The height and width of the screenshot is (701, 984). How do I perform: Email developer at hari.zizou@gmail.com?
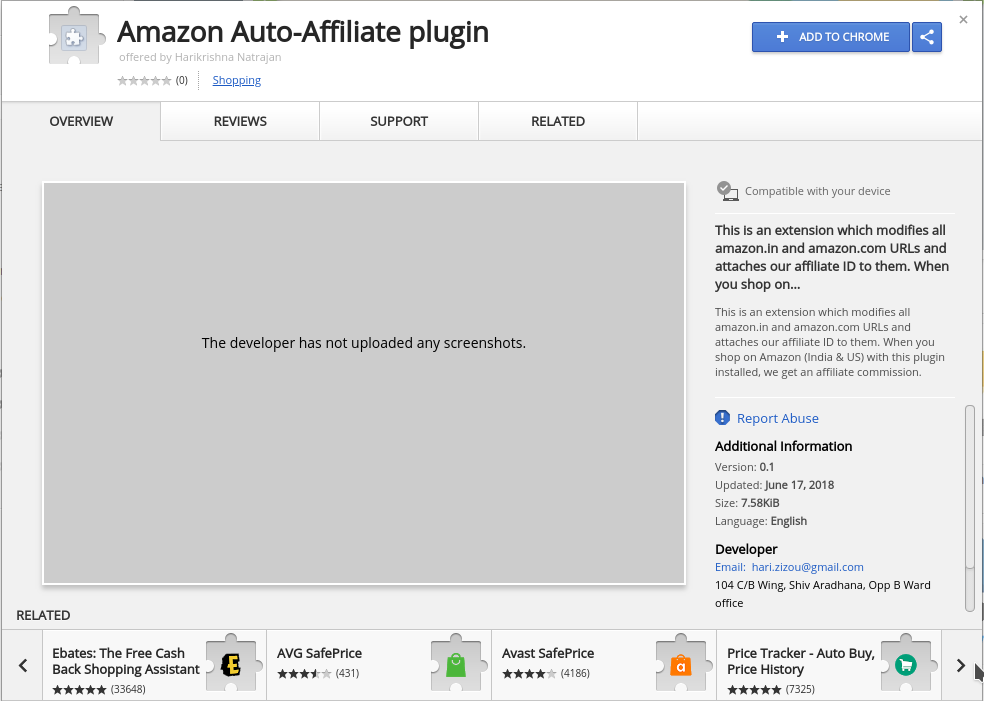tap(807, 567)
